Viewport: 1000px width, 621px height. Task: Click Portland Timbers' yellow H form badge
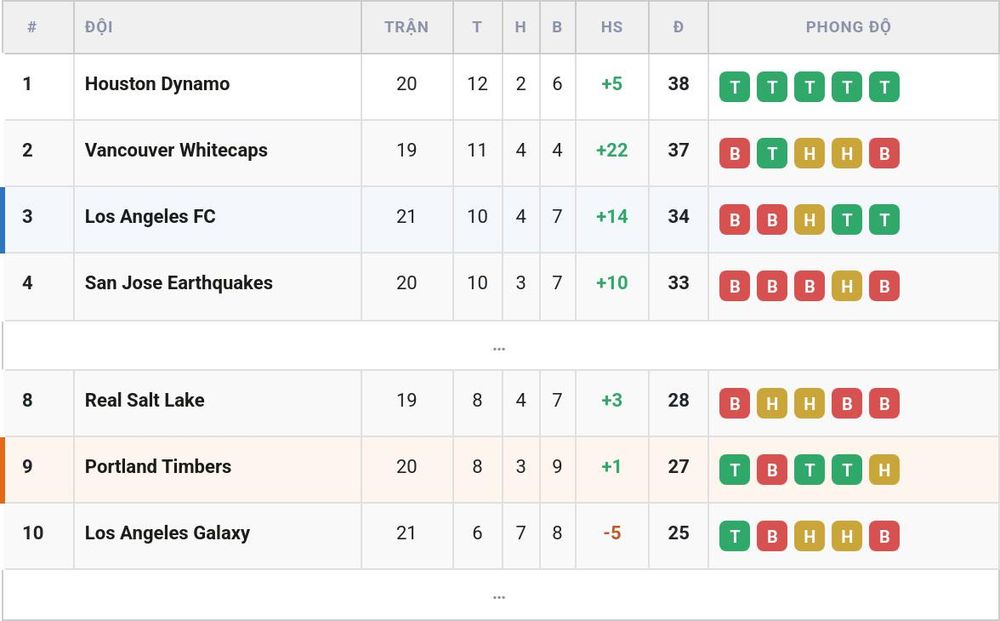885,469
